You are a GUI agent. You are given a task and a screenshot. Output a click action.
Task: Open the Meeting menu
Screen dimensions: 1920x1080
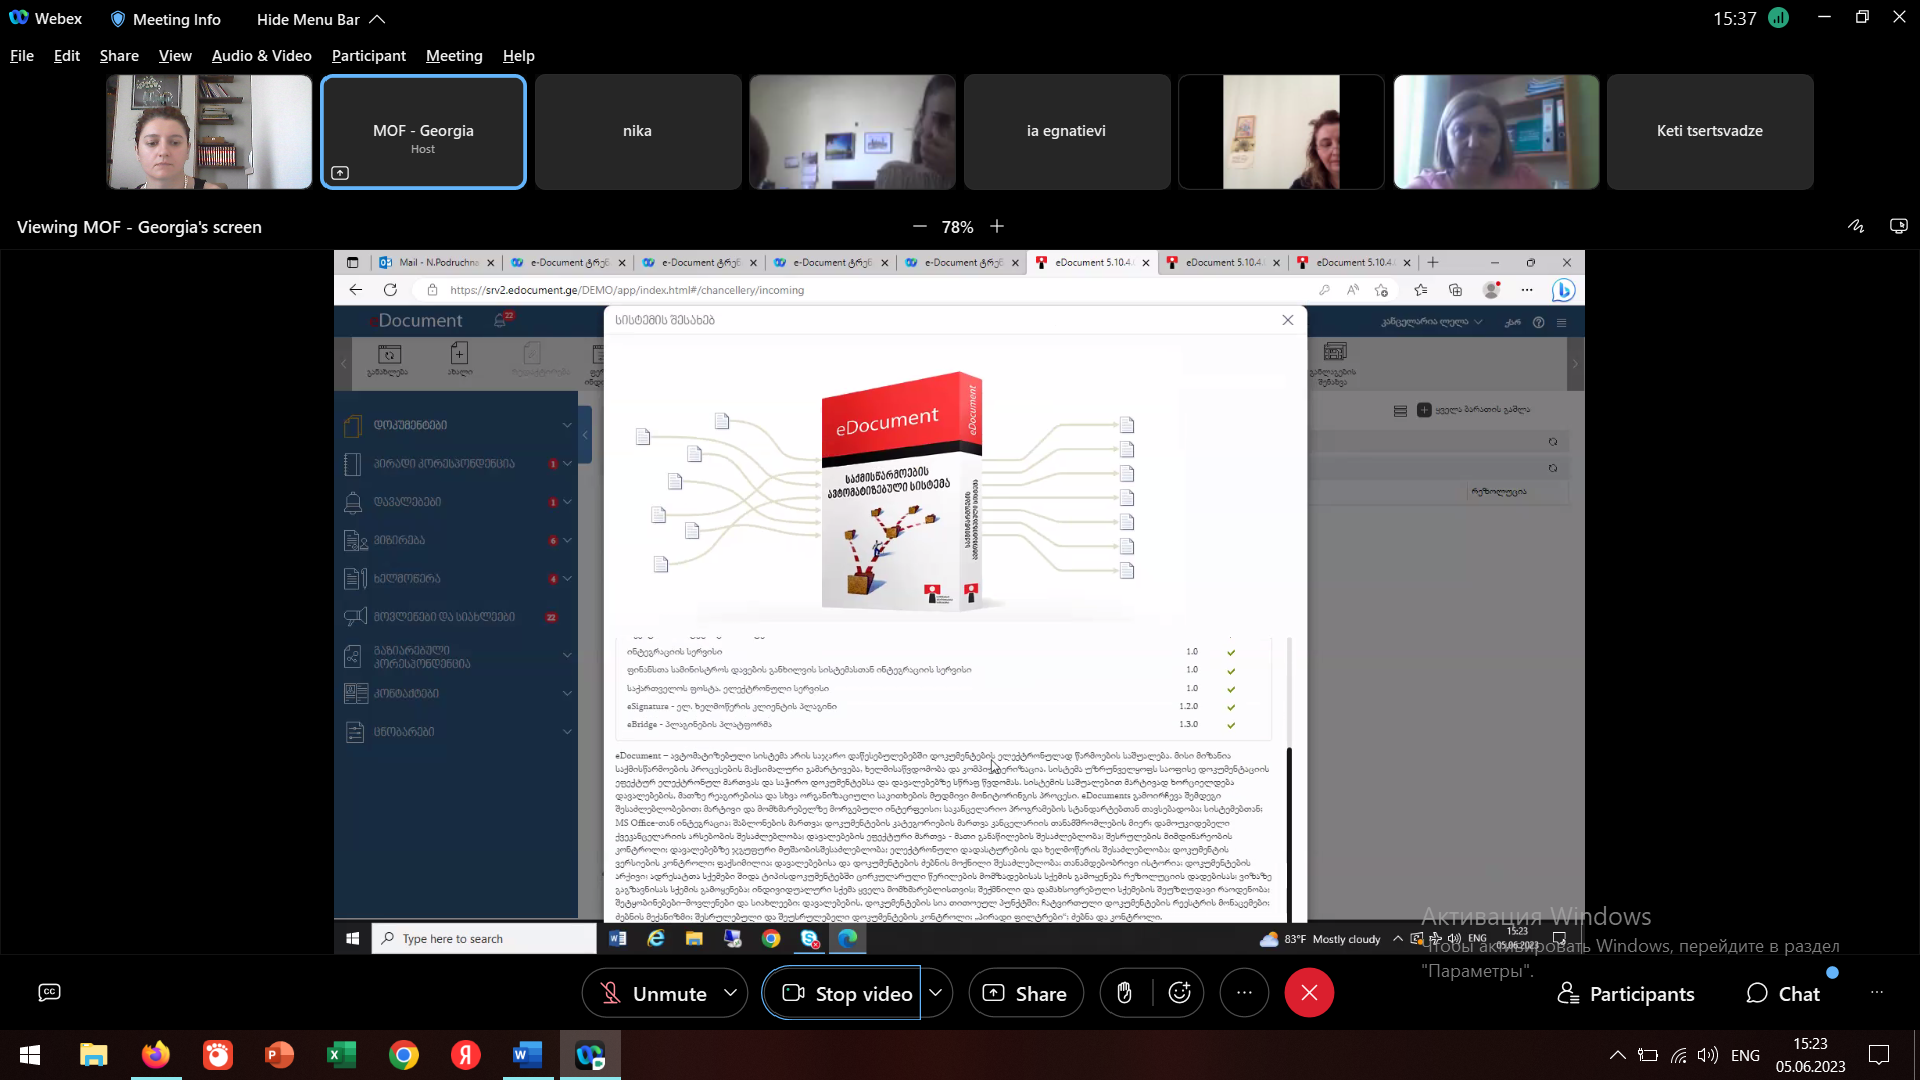(454, 56)
